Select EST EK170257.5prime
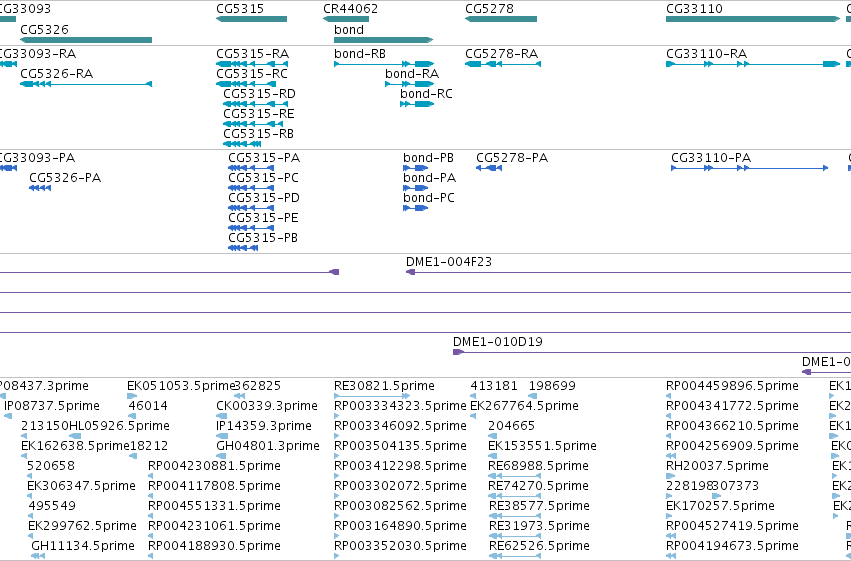Image resolution: width=851 pixels, height=561 pixels. click(720, 506)
